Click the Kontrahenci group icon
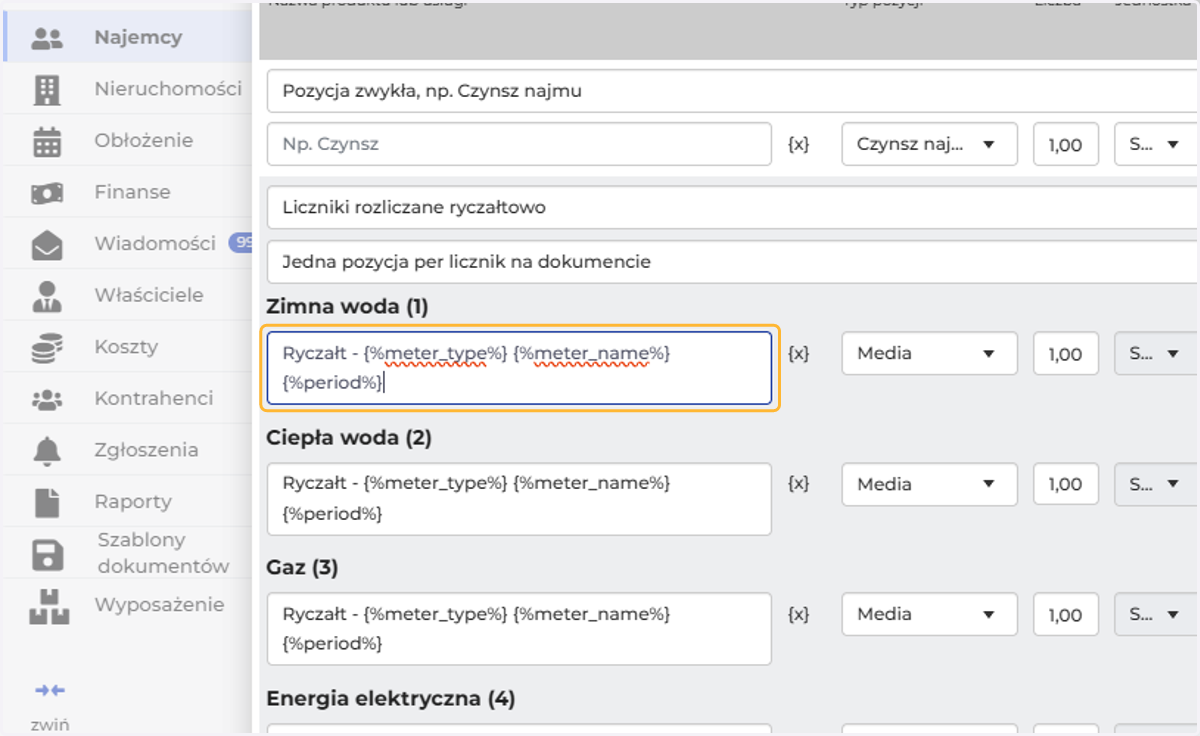Screen dimensions: 1200x736 (x=47, y=399)
